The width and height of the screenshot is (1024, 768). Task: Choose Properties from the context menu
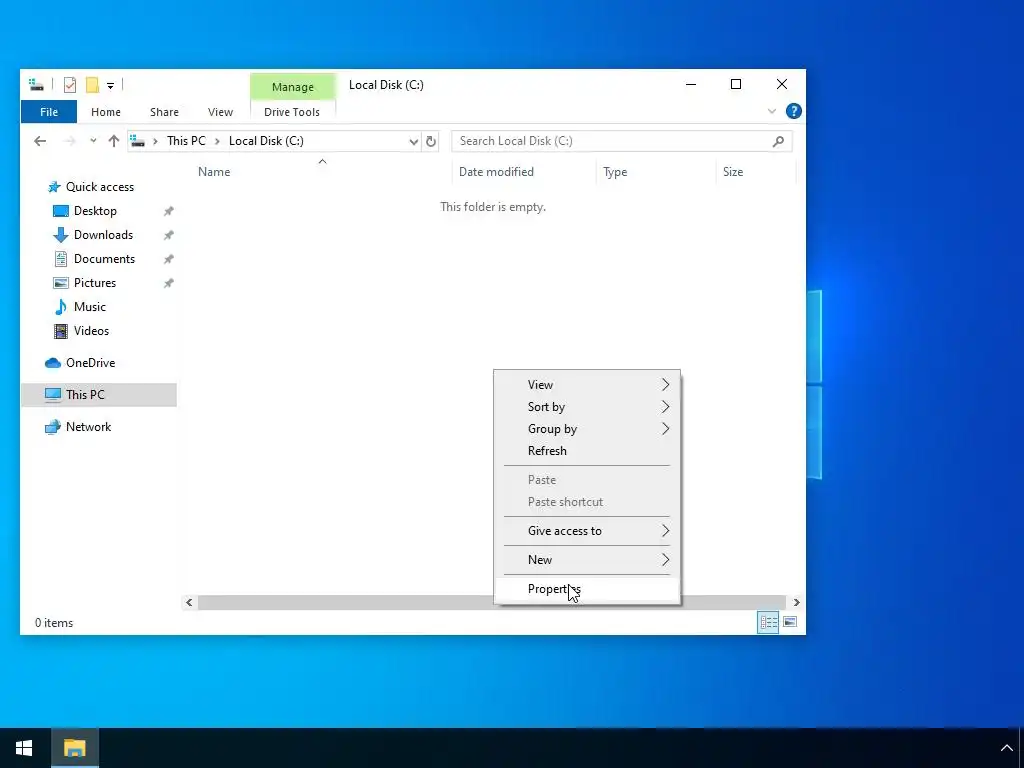(586, 589)
